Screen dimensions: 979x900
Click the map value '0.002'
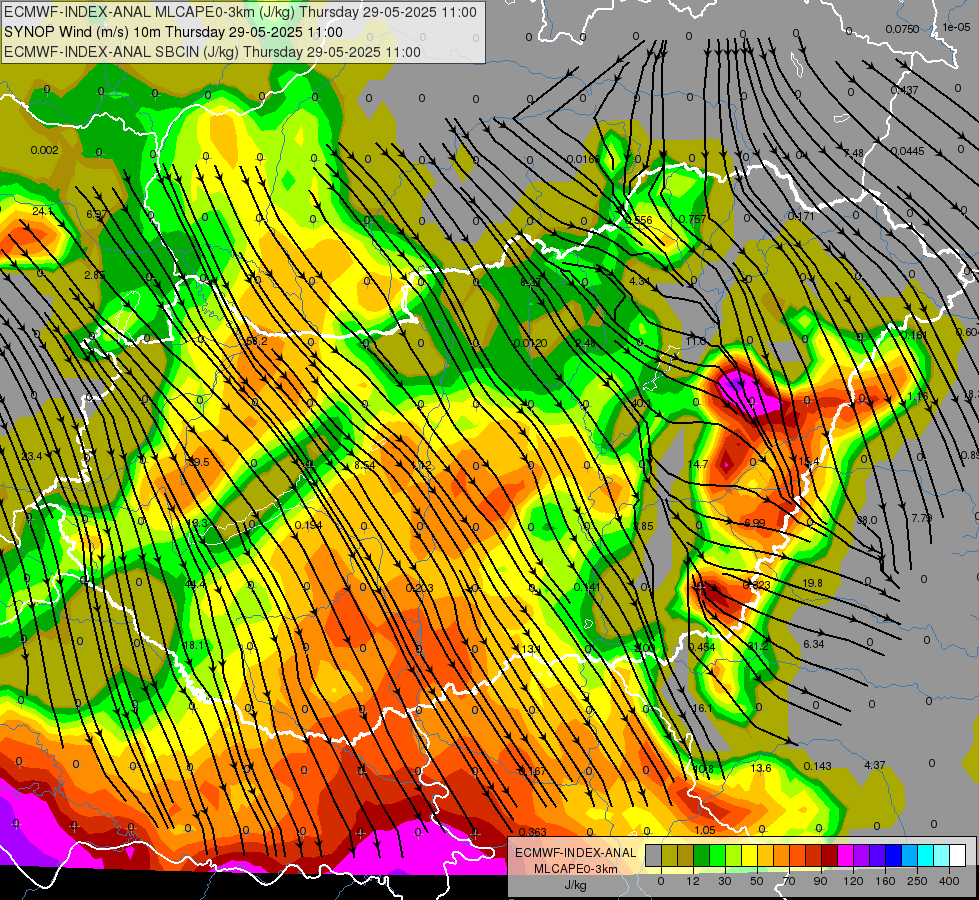pyautogui.click(x=44, y=150)
